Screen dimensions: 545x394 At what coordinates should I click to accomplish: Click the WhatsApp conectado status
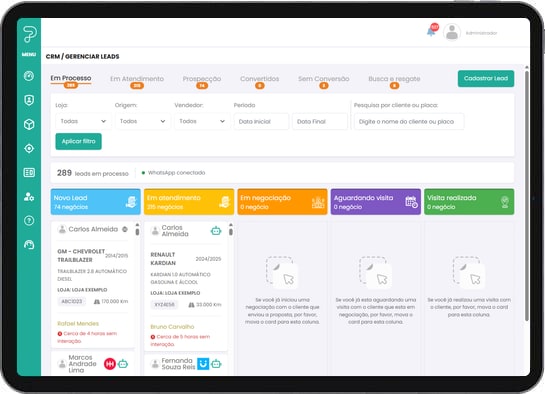coord(173,173)
